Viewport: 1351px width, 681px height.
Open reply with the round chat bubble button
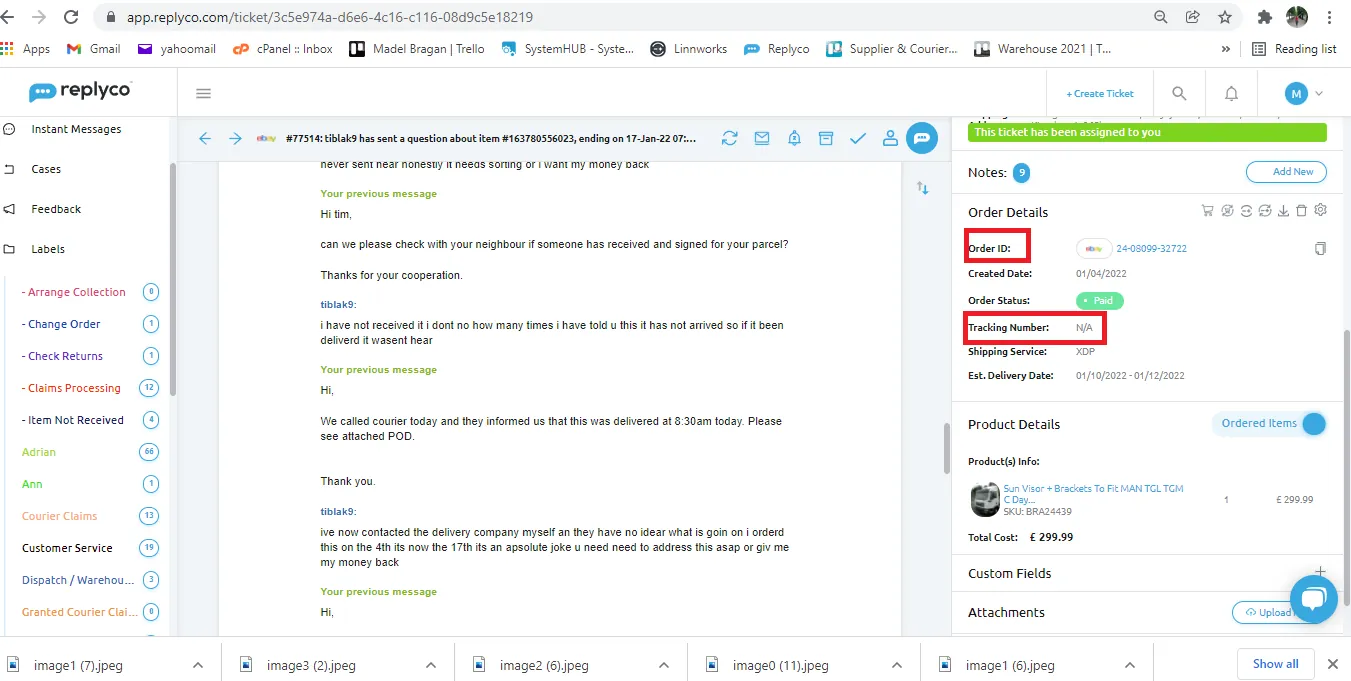tap(922, 138)
